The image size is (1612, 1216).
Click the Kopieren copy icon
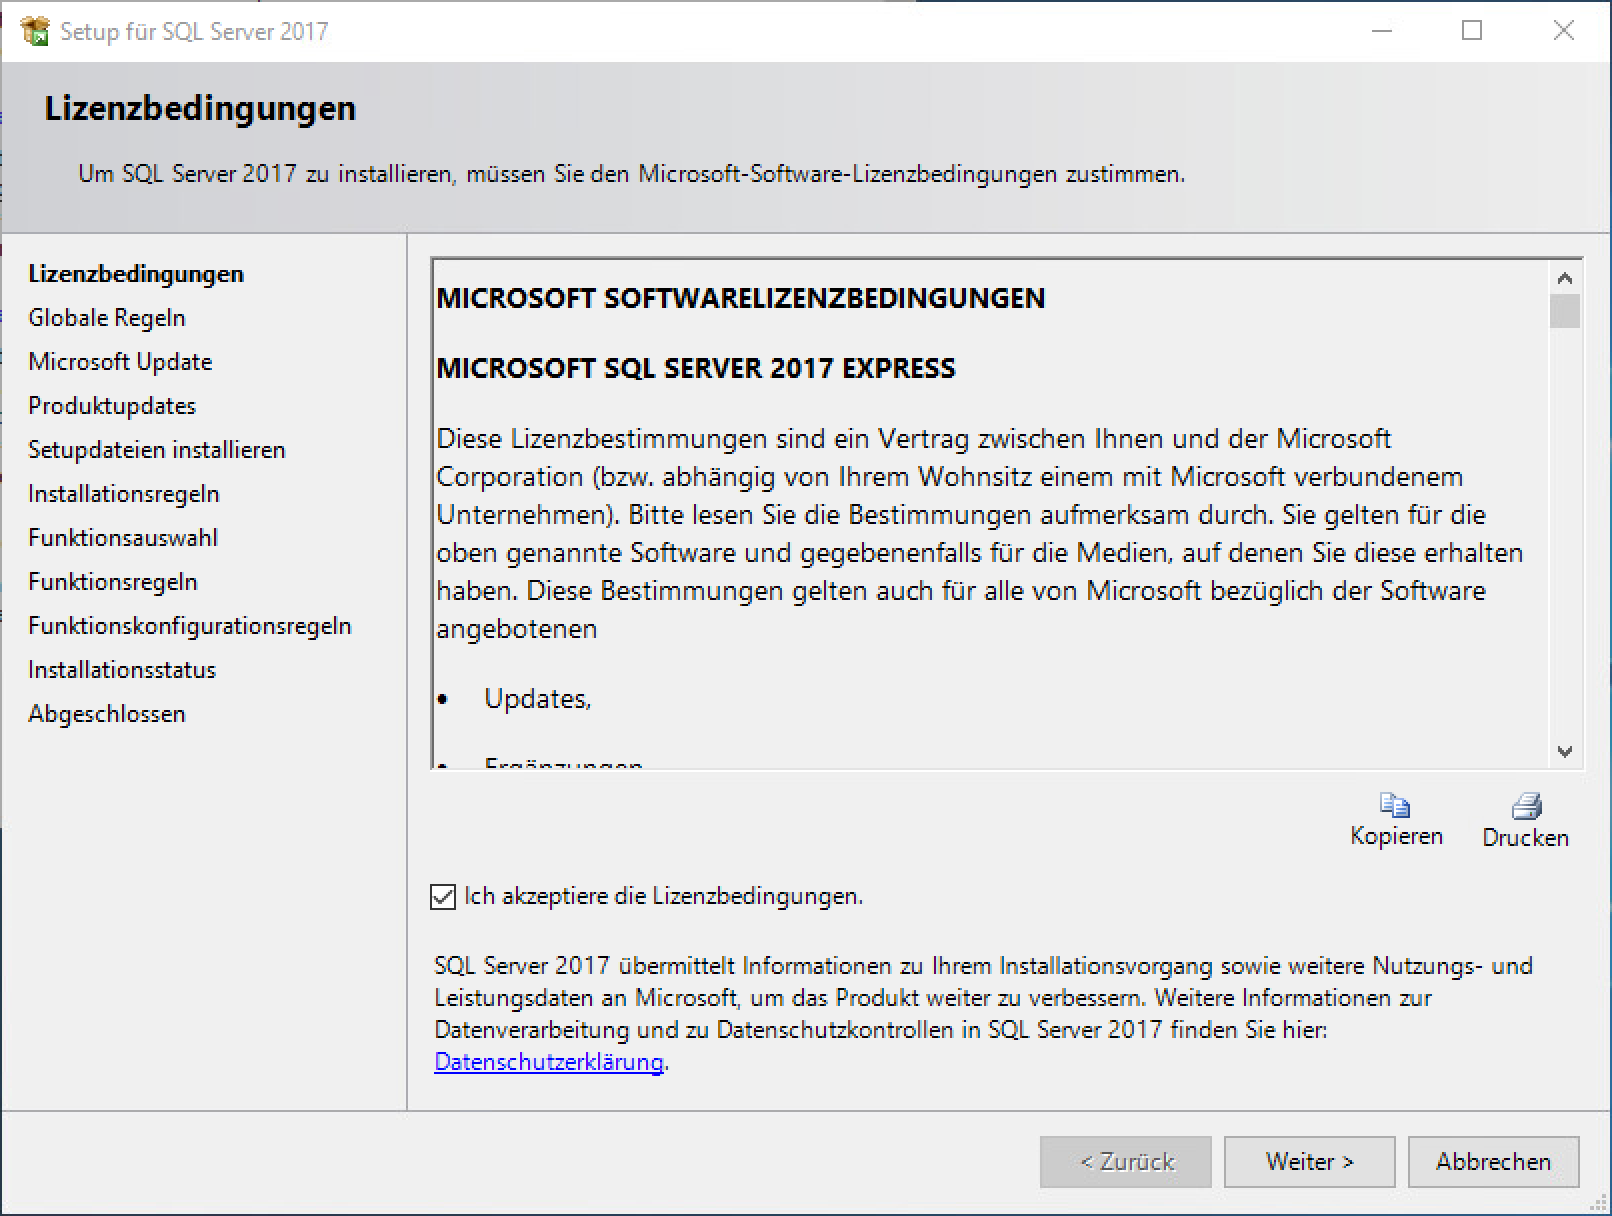1395,806
